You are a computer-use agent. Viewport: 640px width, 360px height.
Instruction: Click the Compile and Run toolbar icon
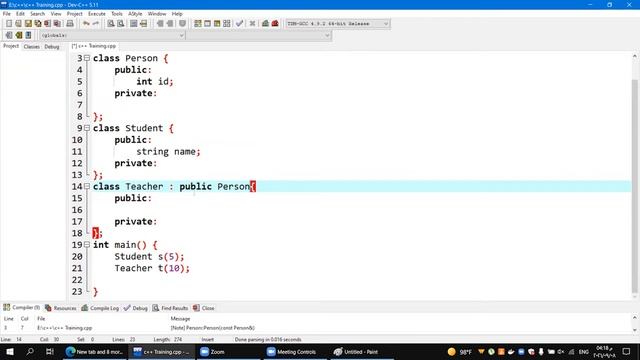[217, 24]
